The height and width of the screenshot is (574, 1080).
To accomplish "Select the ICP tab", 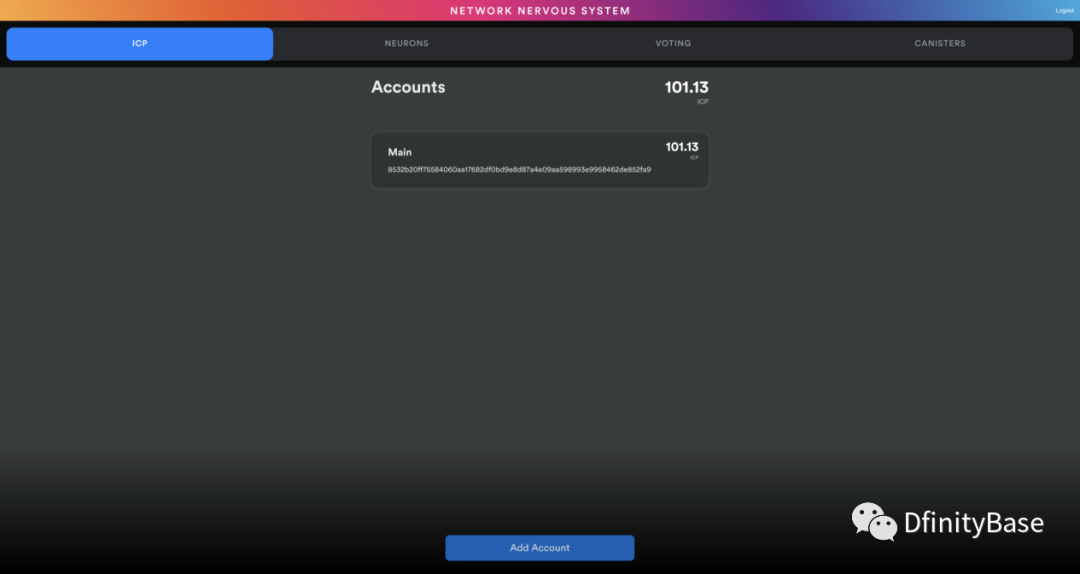I will [140, 44].
